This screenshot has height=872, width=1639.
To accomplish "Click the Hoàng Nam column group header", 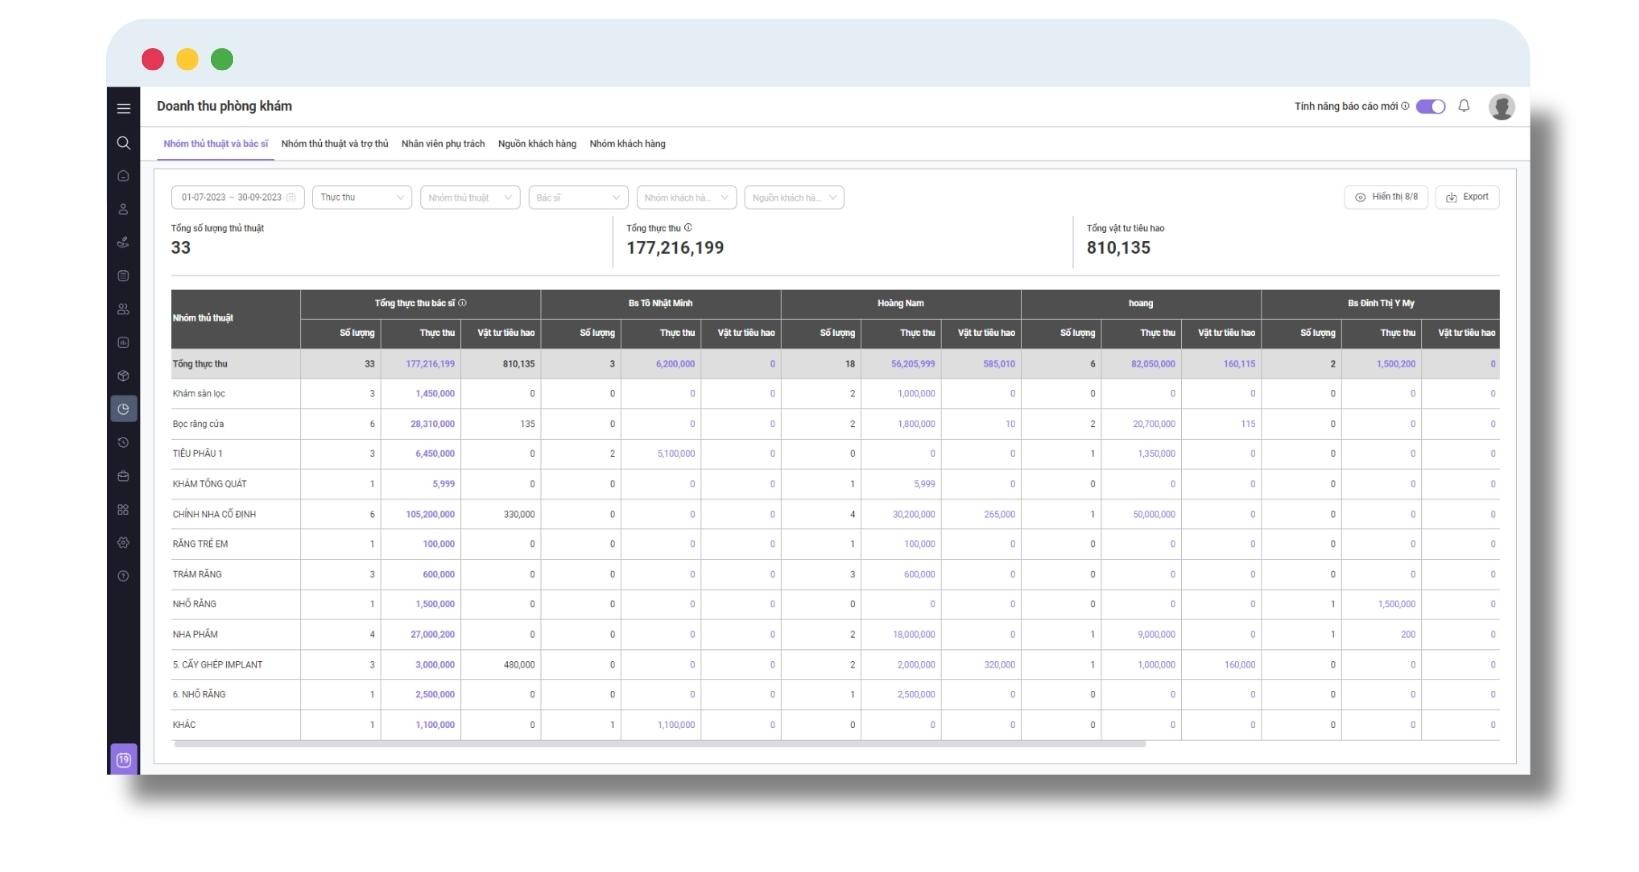I will pyautogui.click(x=901, y=303).
